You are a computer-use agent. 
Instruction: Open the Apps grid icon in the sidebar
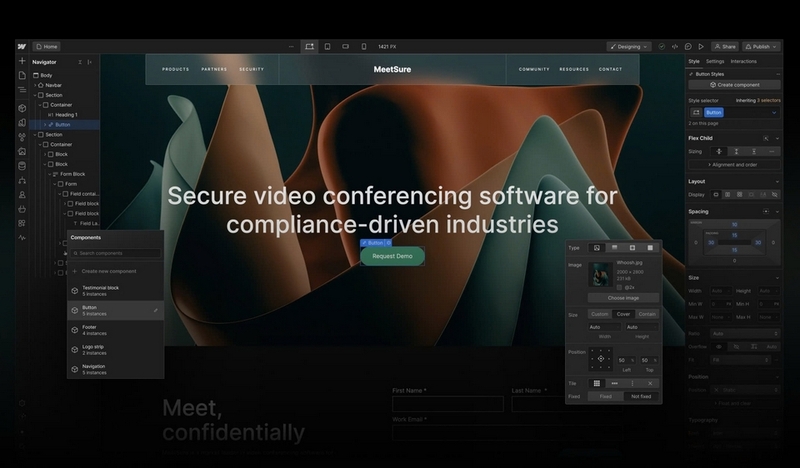click(x=22, y=223)
